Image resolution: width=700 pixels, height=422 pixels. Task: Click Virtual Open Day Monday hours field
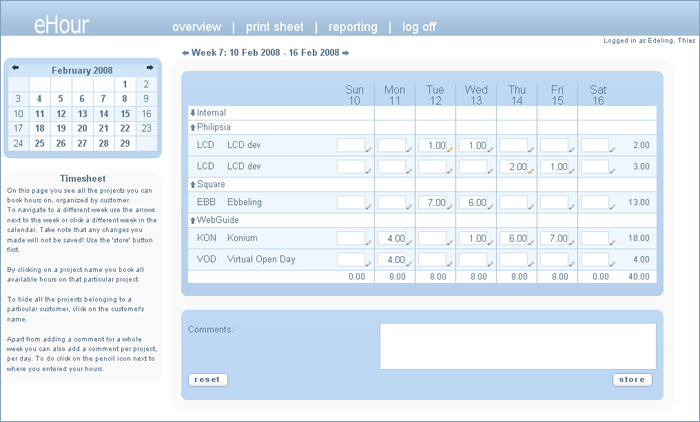click(392, 259)
